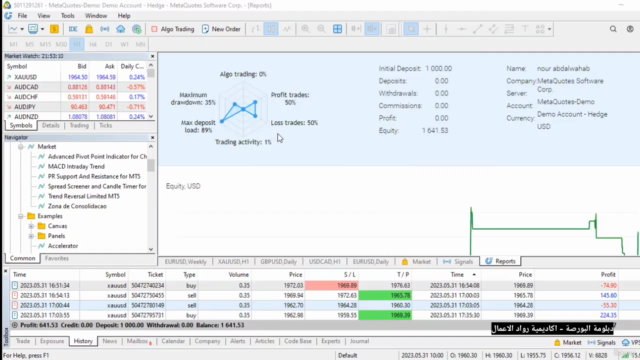Click the green T/P cell 1965.78
The width and height of the screenshot is (640, 360).
coord(385,295)
